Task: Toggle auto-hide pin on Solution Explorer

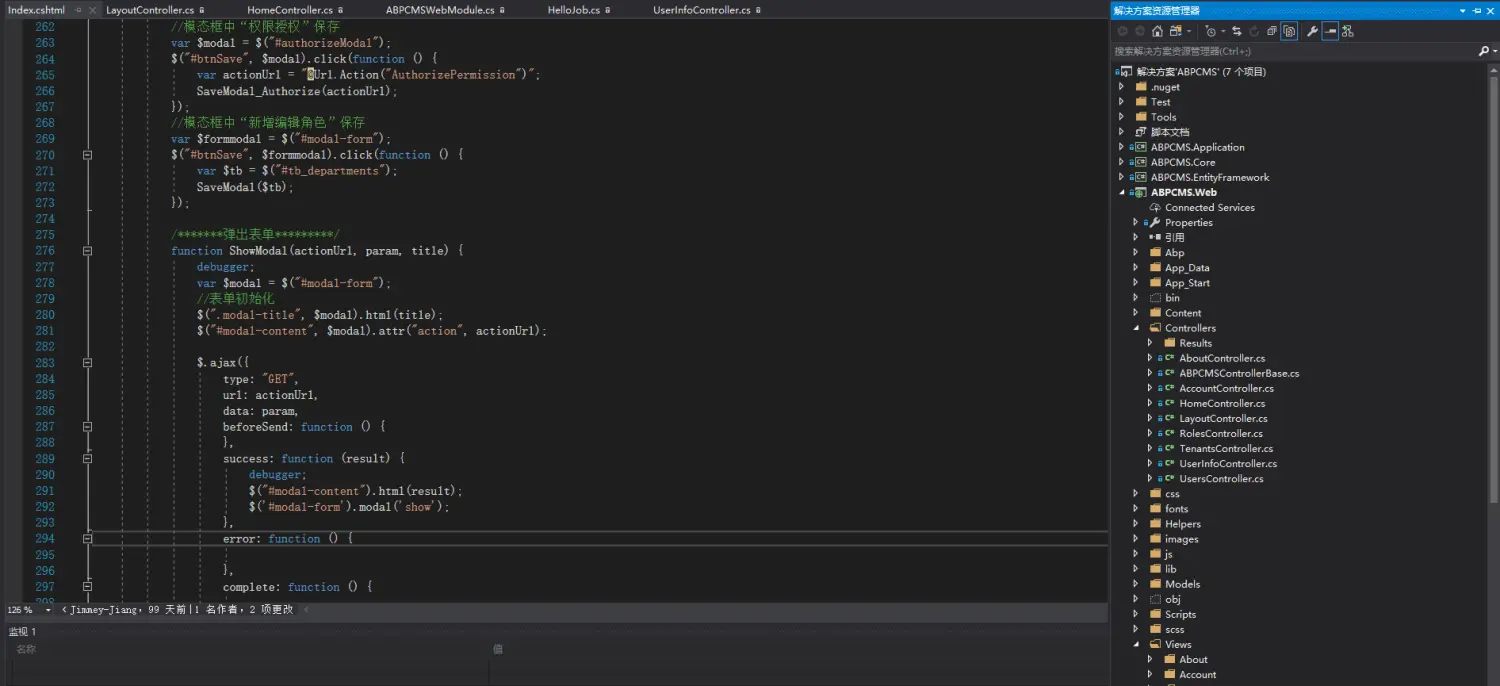Action: coord(1477,10)
